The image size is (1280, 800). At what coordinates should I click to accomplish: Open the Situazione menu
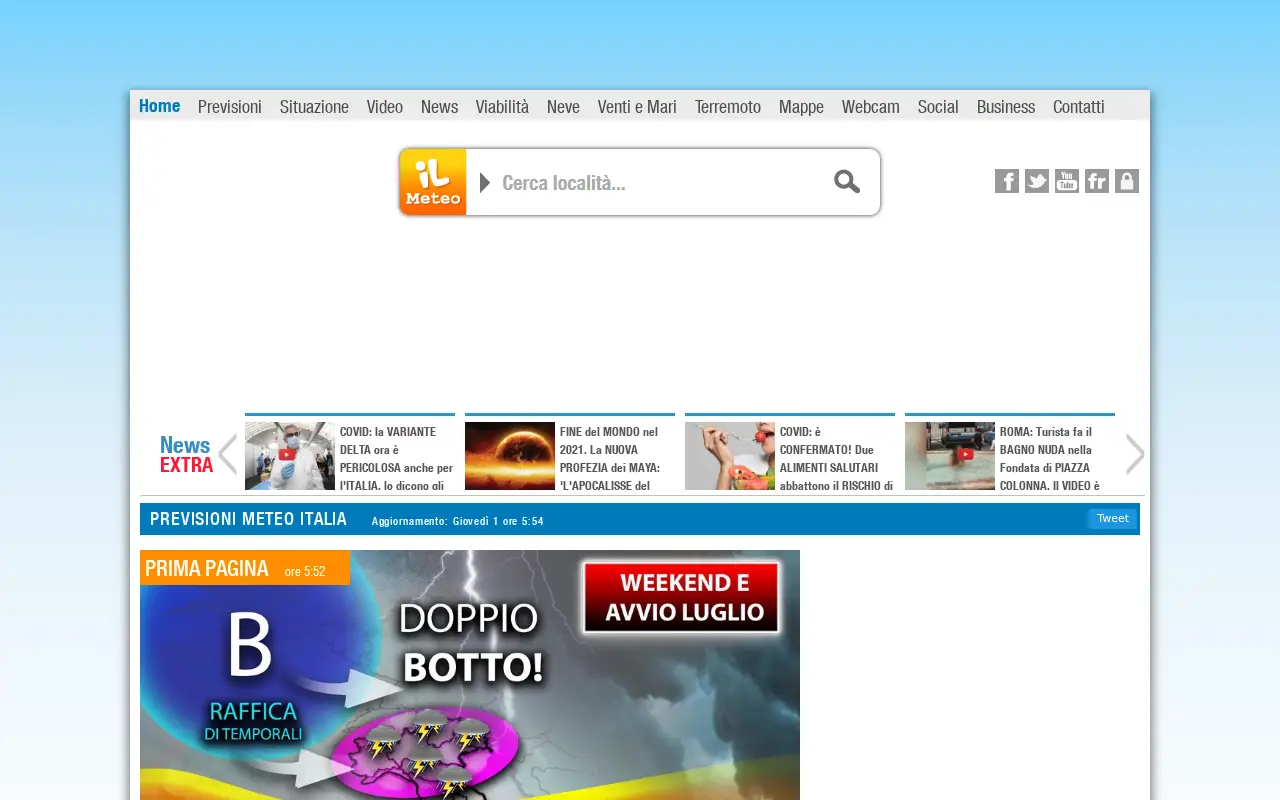point(314,107)
